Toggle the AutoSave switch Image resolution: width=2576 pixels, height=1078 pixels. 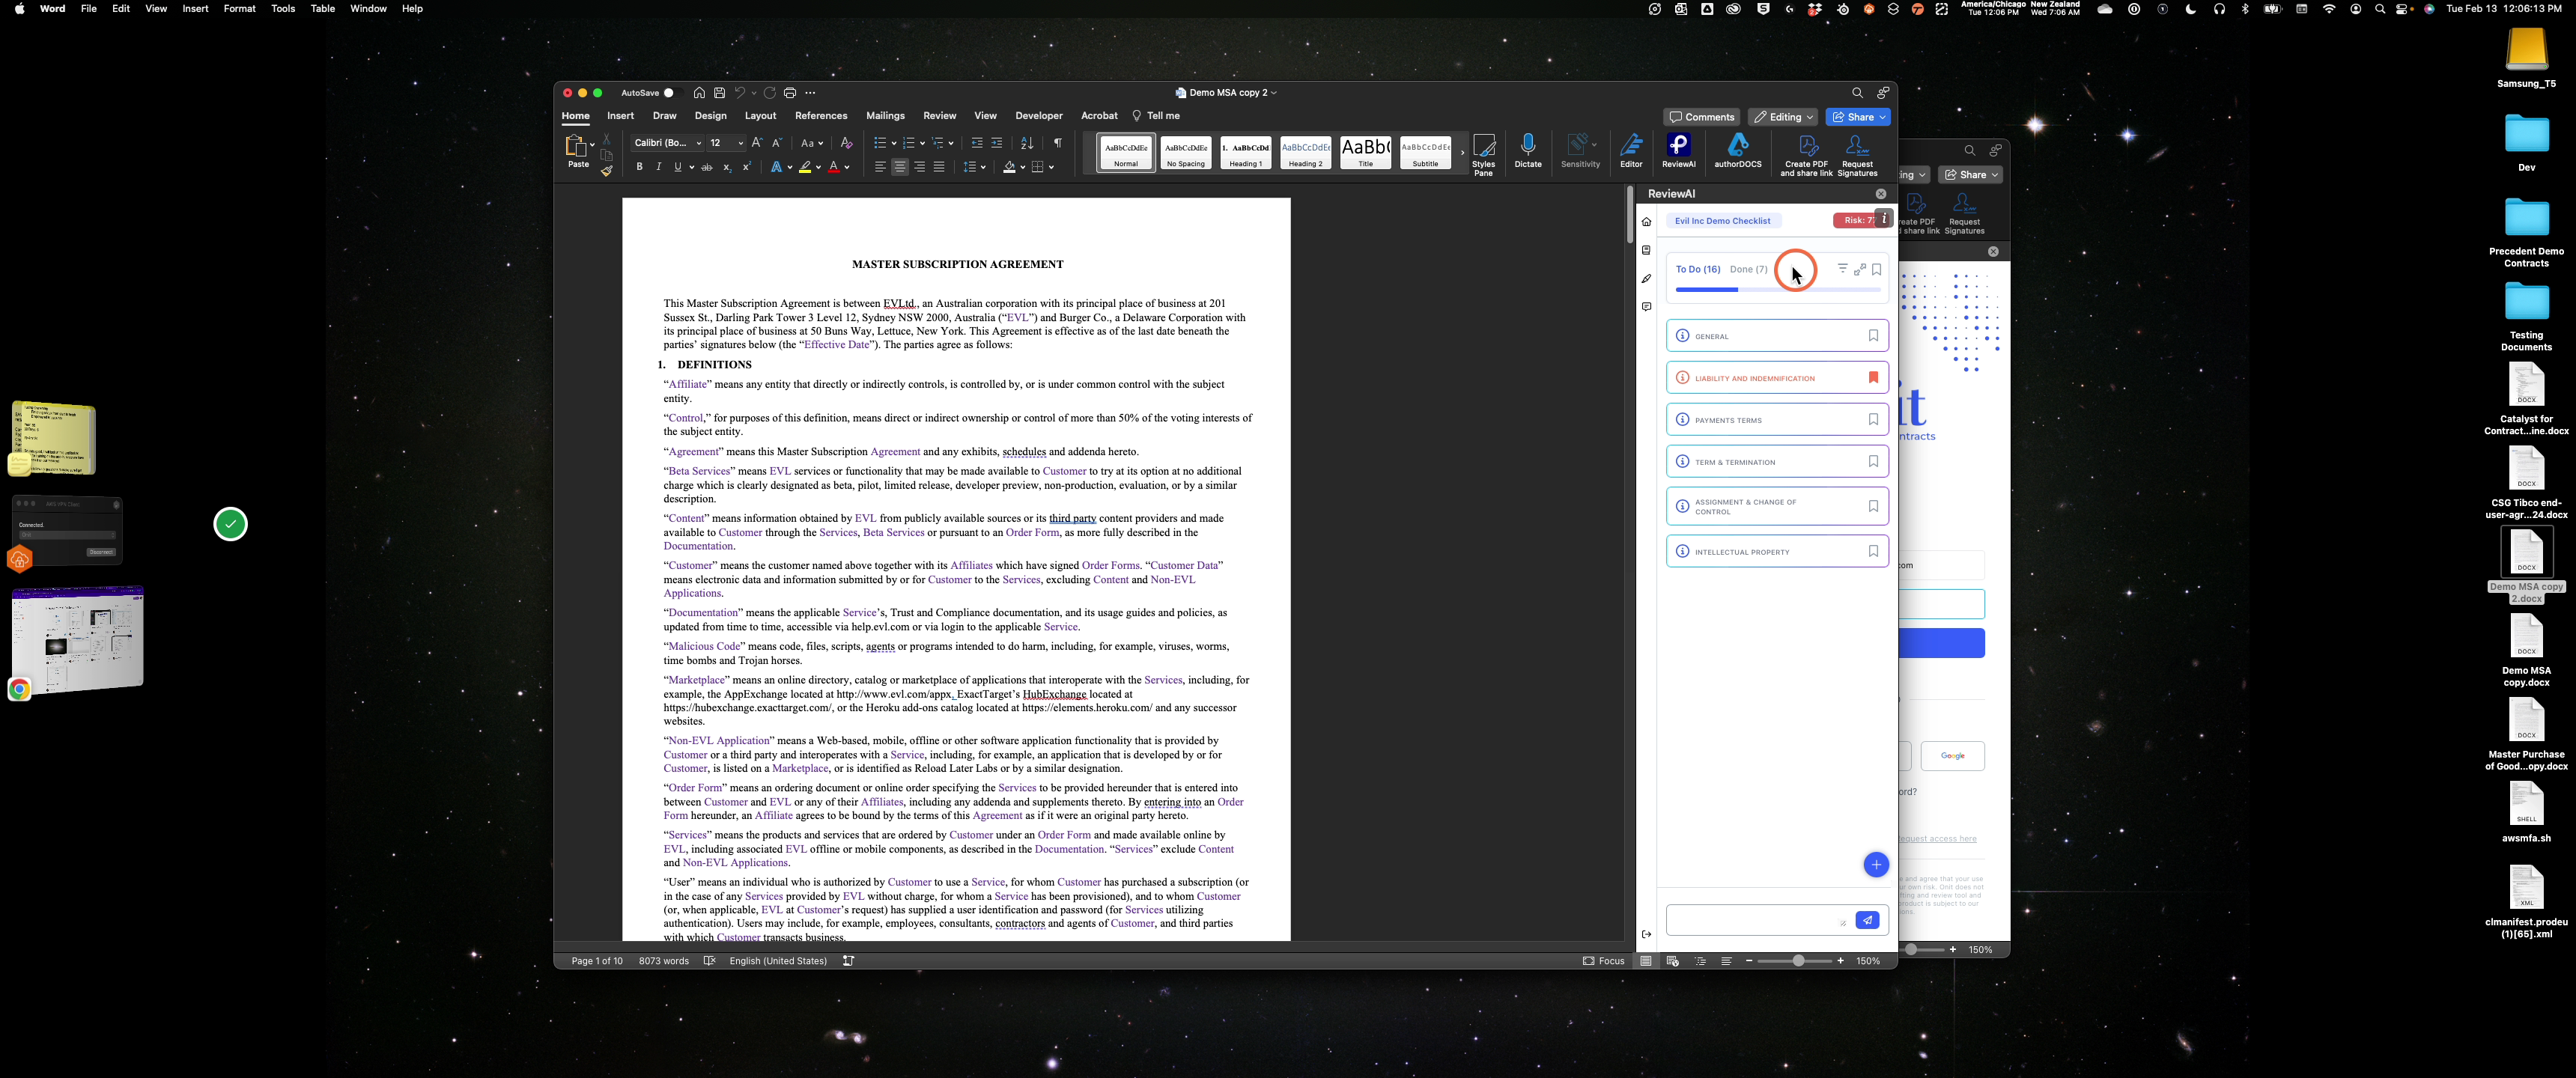(669, 93)
